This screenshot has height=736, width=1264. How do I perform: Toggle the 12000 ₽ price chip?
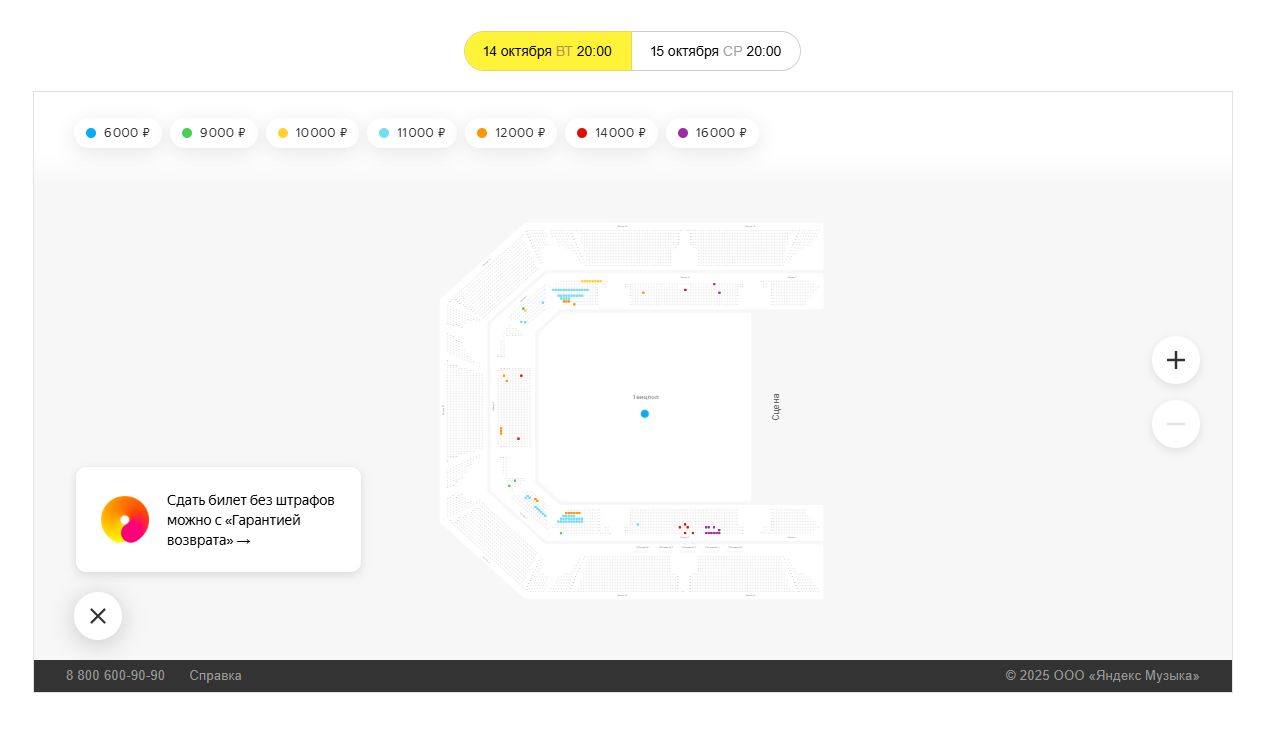(510, 133)
